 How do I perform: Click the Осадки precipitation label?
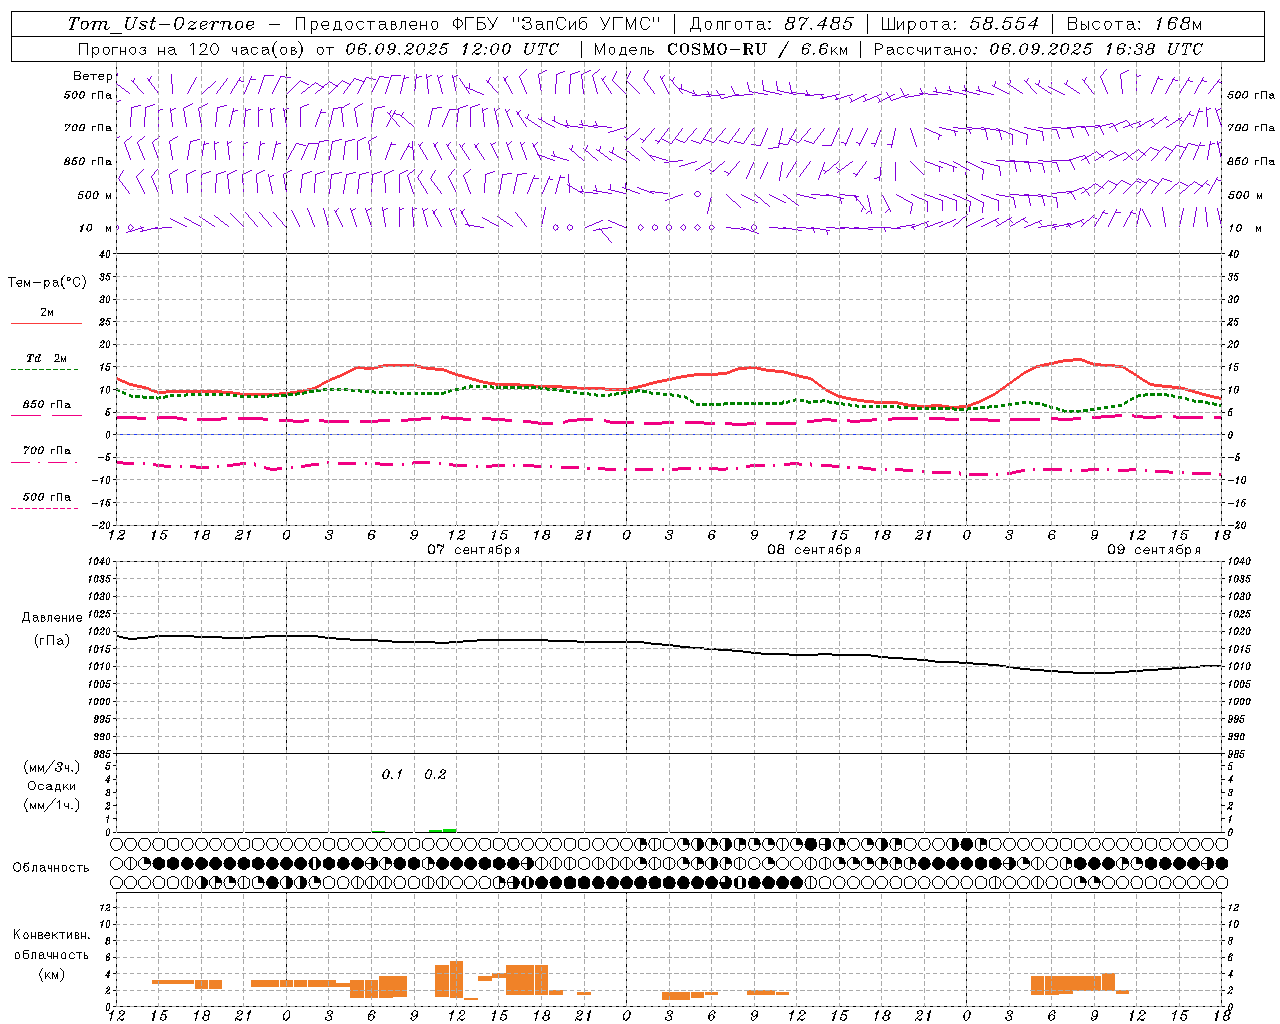point(52,786)
